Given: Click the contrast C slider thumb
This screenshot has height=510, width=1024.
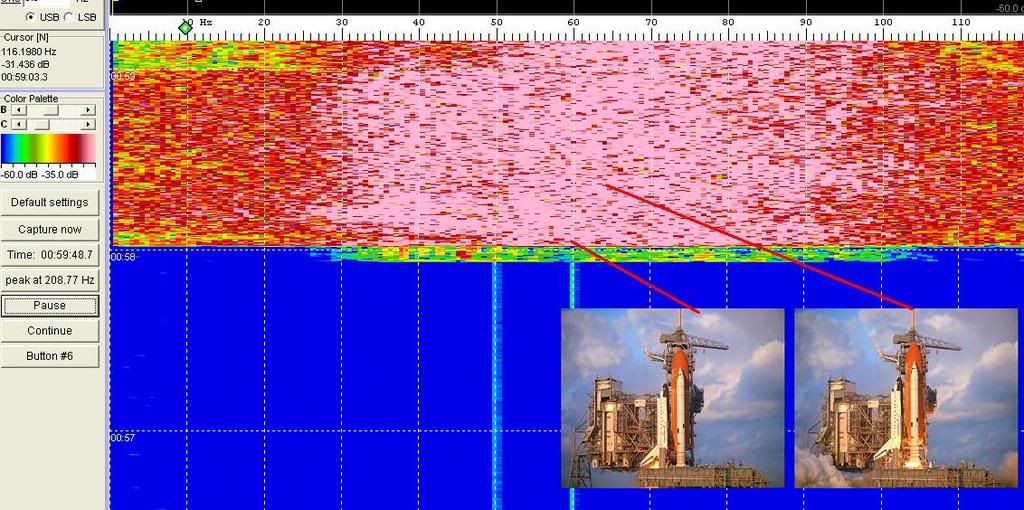Looking at the screenshot, I should 41,124.
